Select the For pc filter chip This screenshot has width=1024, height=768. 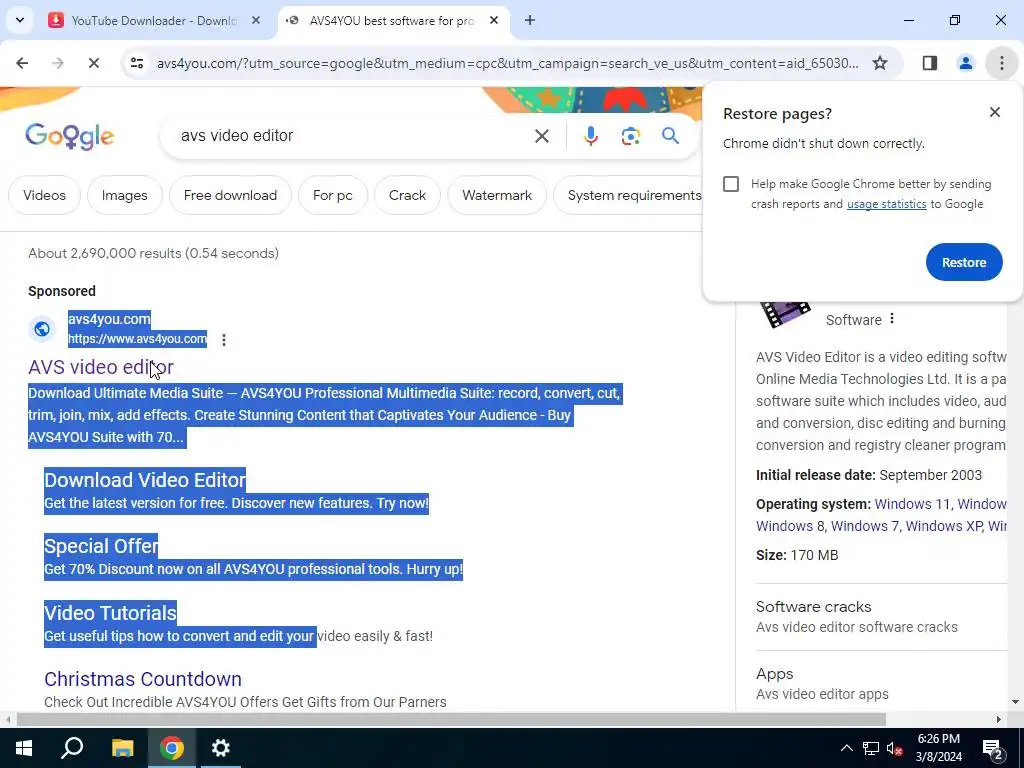click(x=332, y=195)
